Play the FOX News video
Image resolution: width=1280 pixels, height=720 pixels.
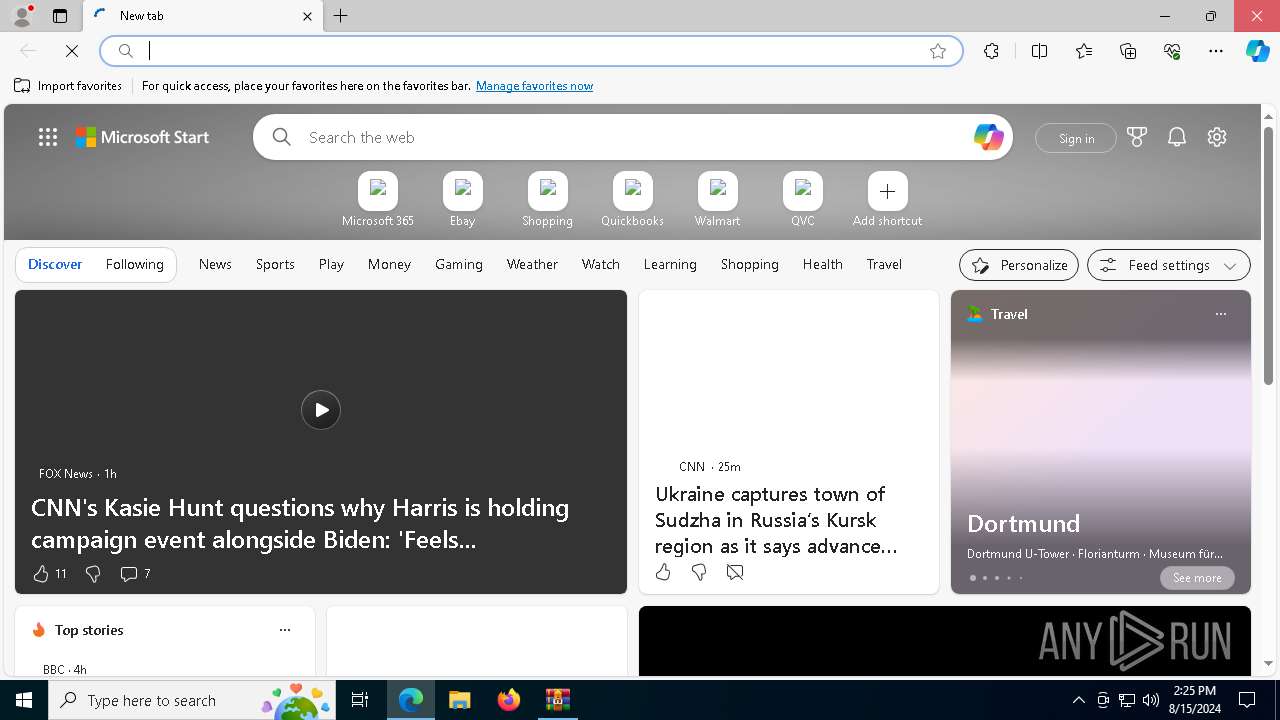coord(321,410)
